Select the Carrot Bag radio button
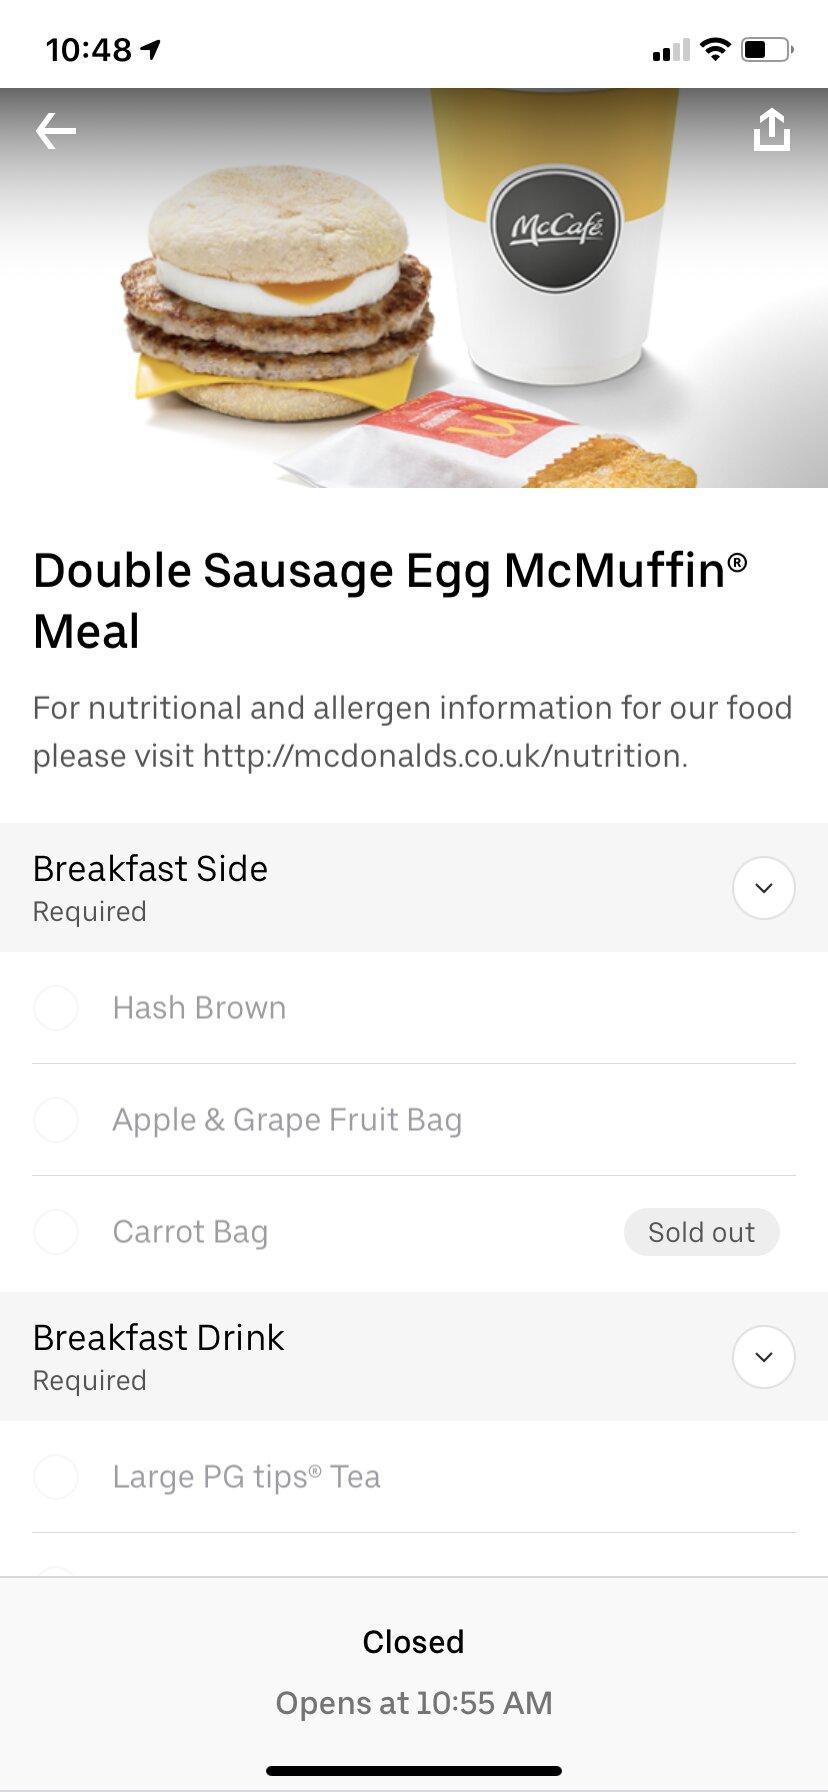 point(56,1232)
